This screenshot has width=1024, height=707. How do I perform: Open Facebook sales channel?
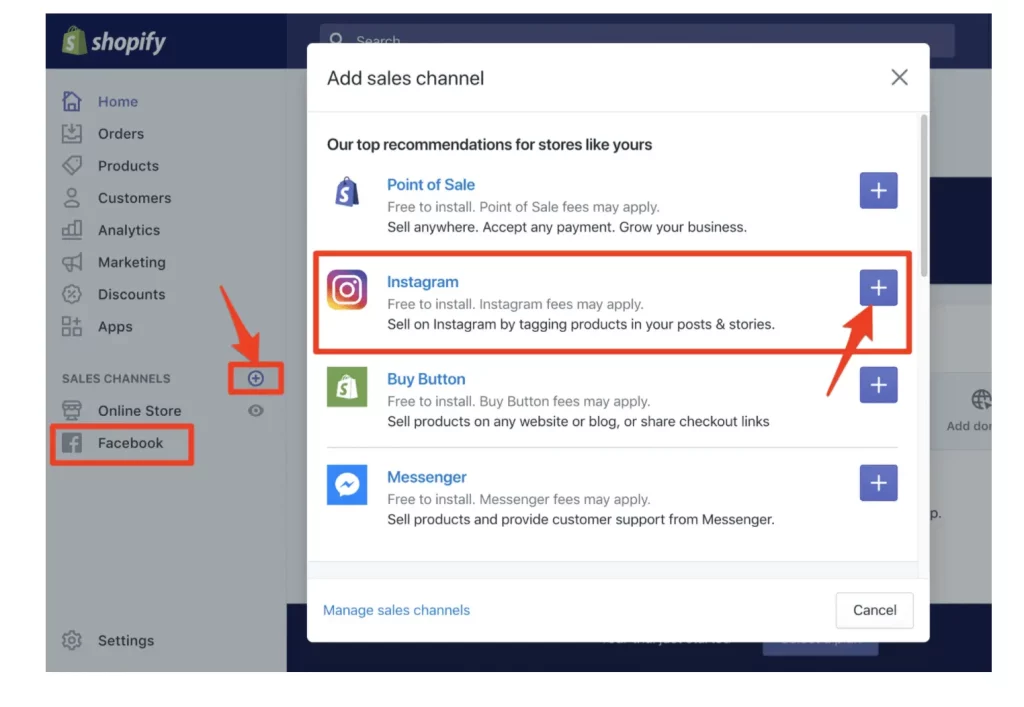131,443
